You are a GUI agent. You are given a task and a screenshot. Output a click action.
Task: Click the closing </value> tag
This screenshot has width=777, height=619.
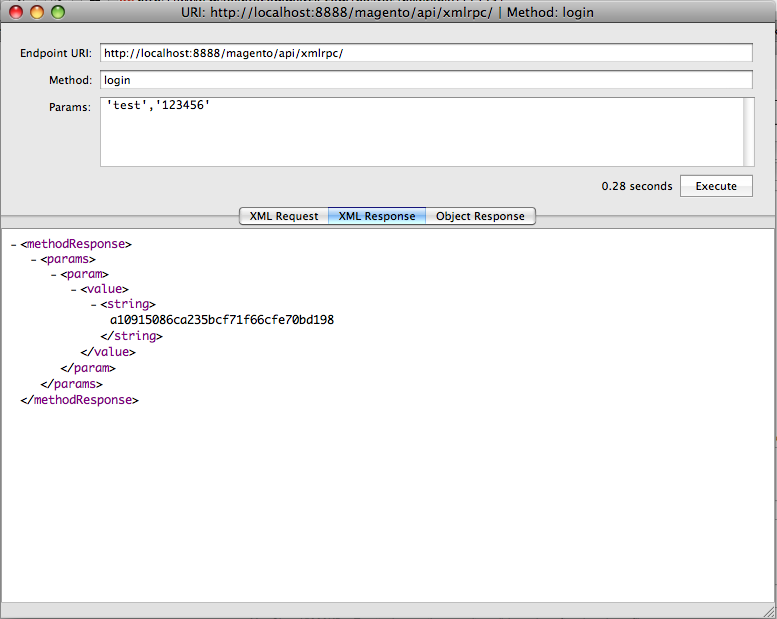coord(108,352)
